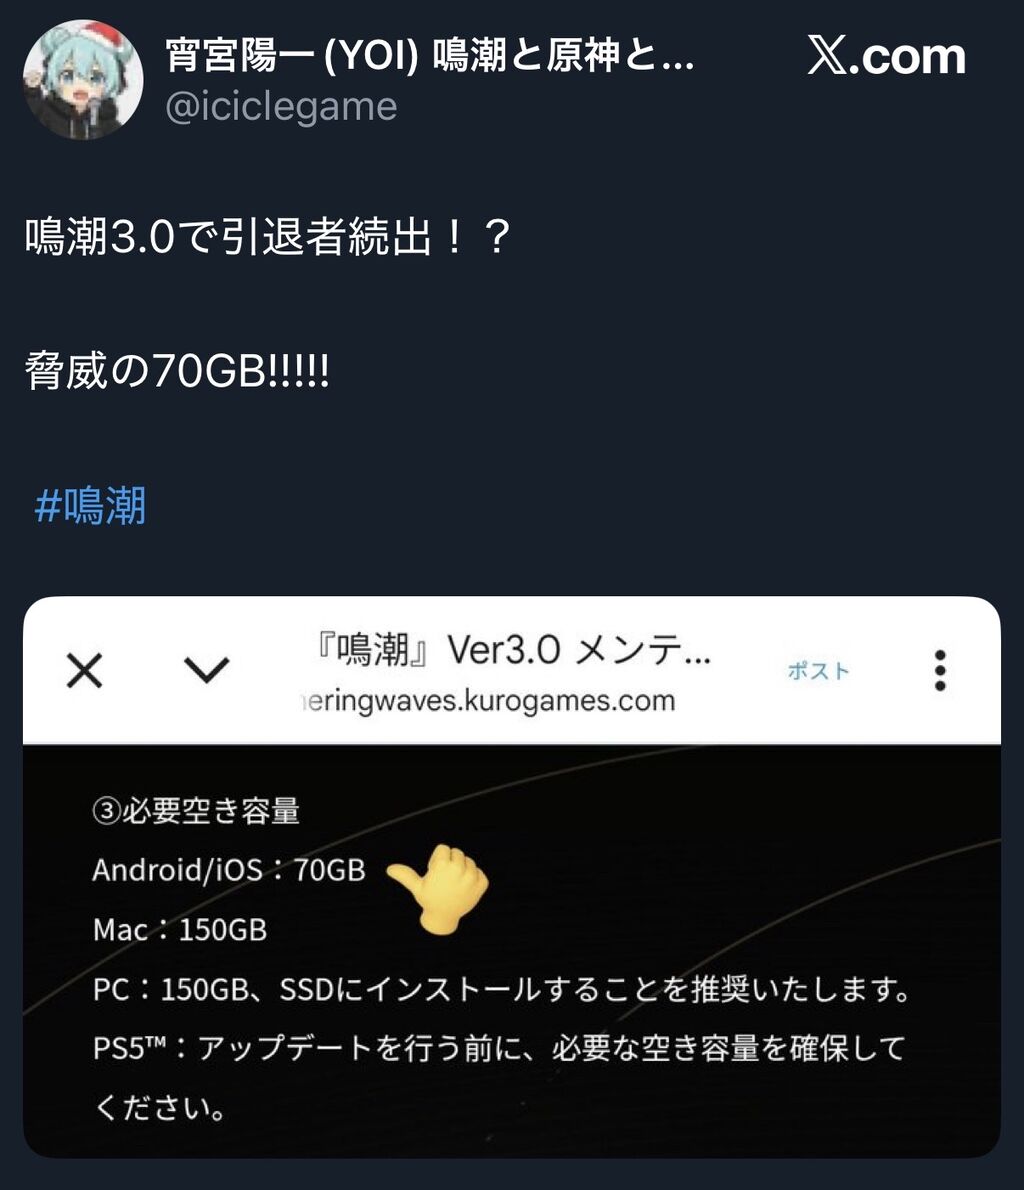Viewport: 1024px width, 1190px height.
Task: Click the X.com logo
Action: [x=887, y=56]
